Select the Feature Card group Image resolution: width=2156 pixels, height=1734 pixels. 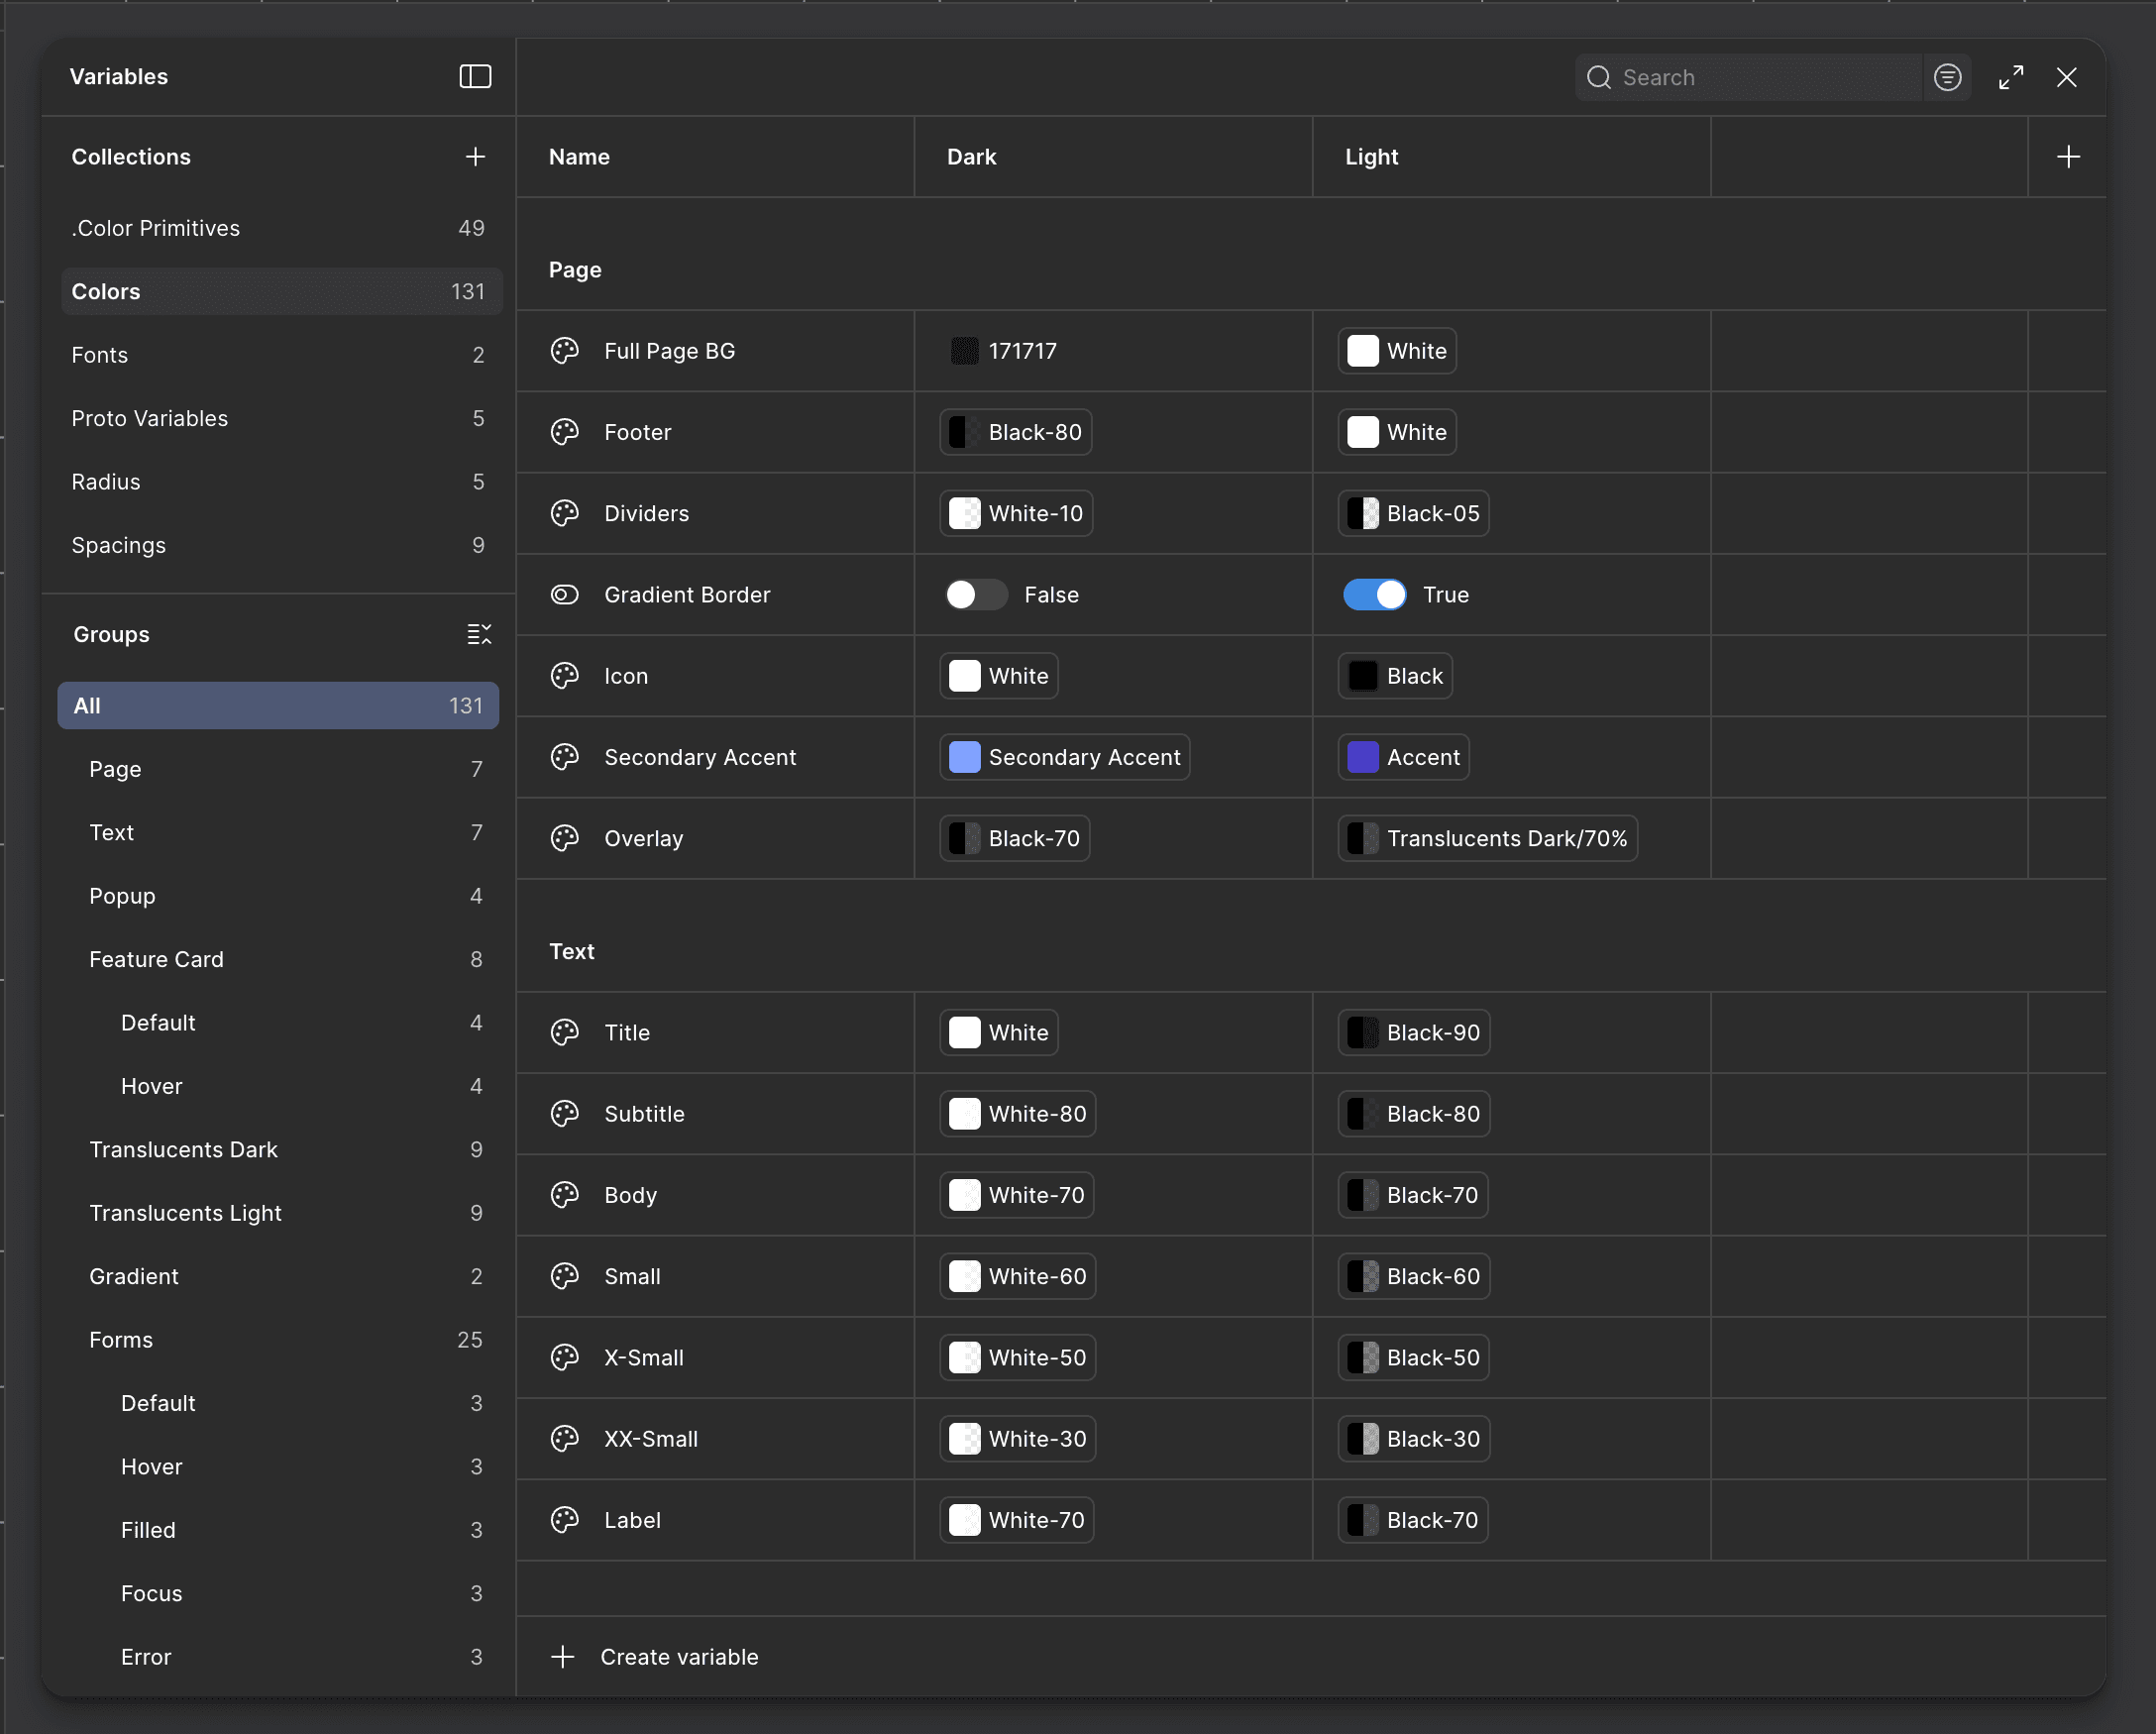156,959
